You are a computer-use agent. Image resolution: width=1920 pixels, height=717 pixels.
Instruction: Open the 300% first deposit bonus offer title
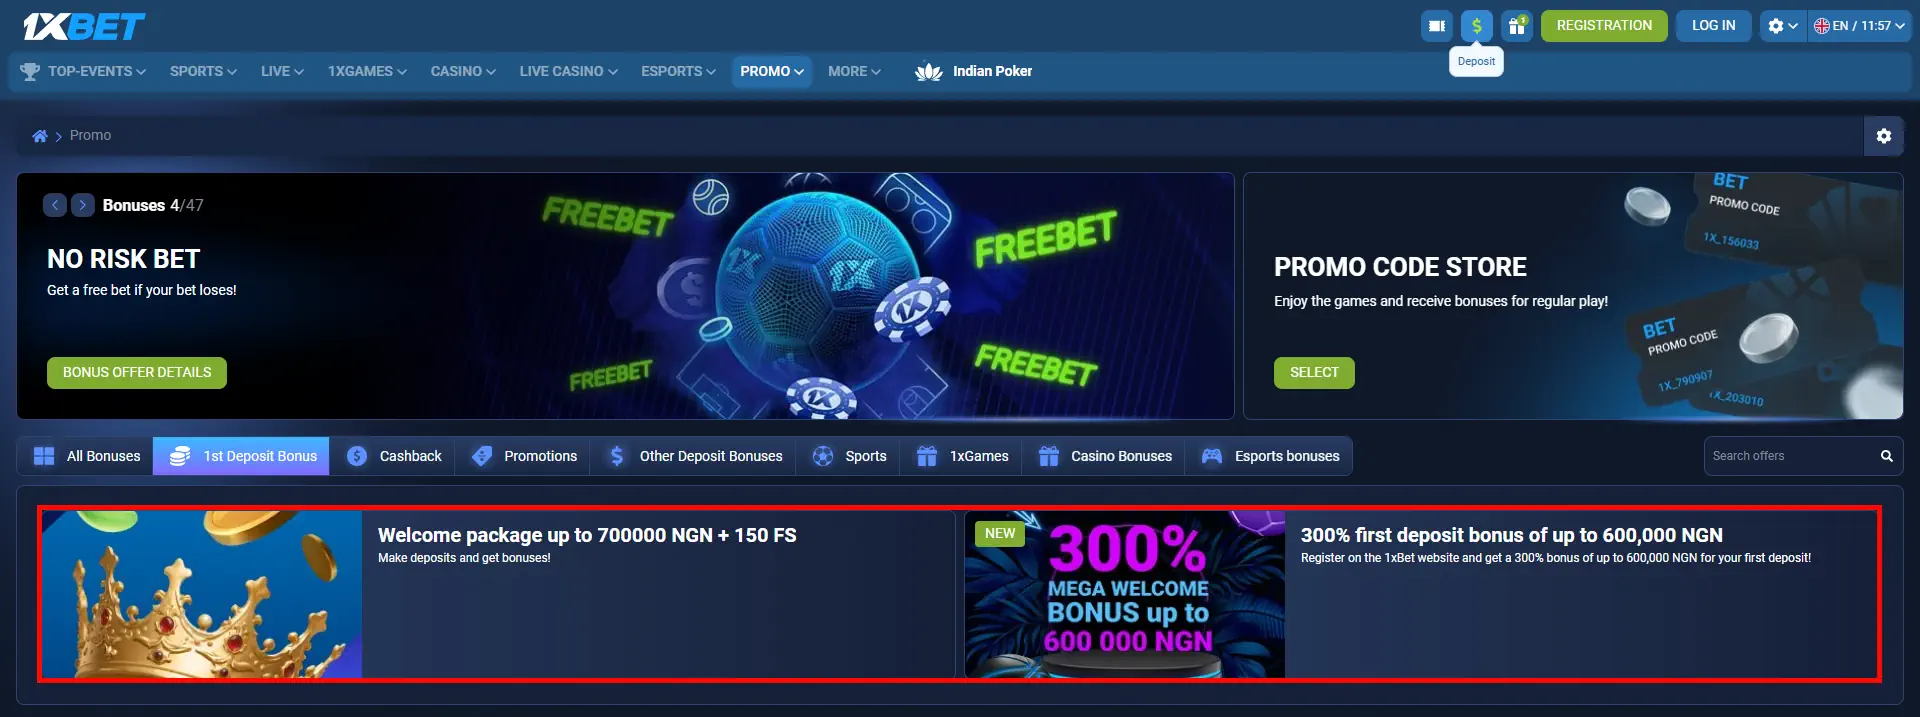coord(1511,535)
